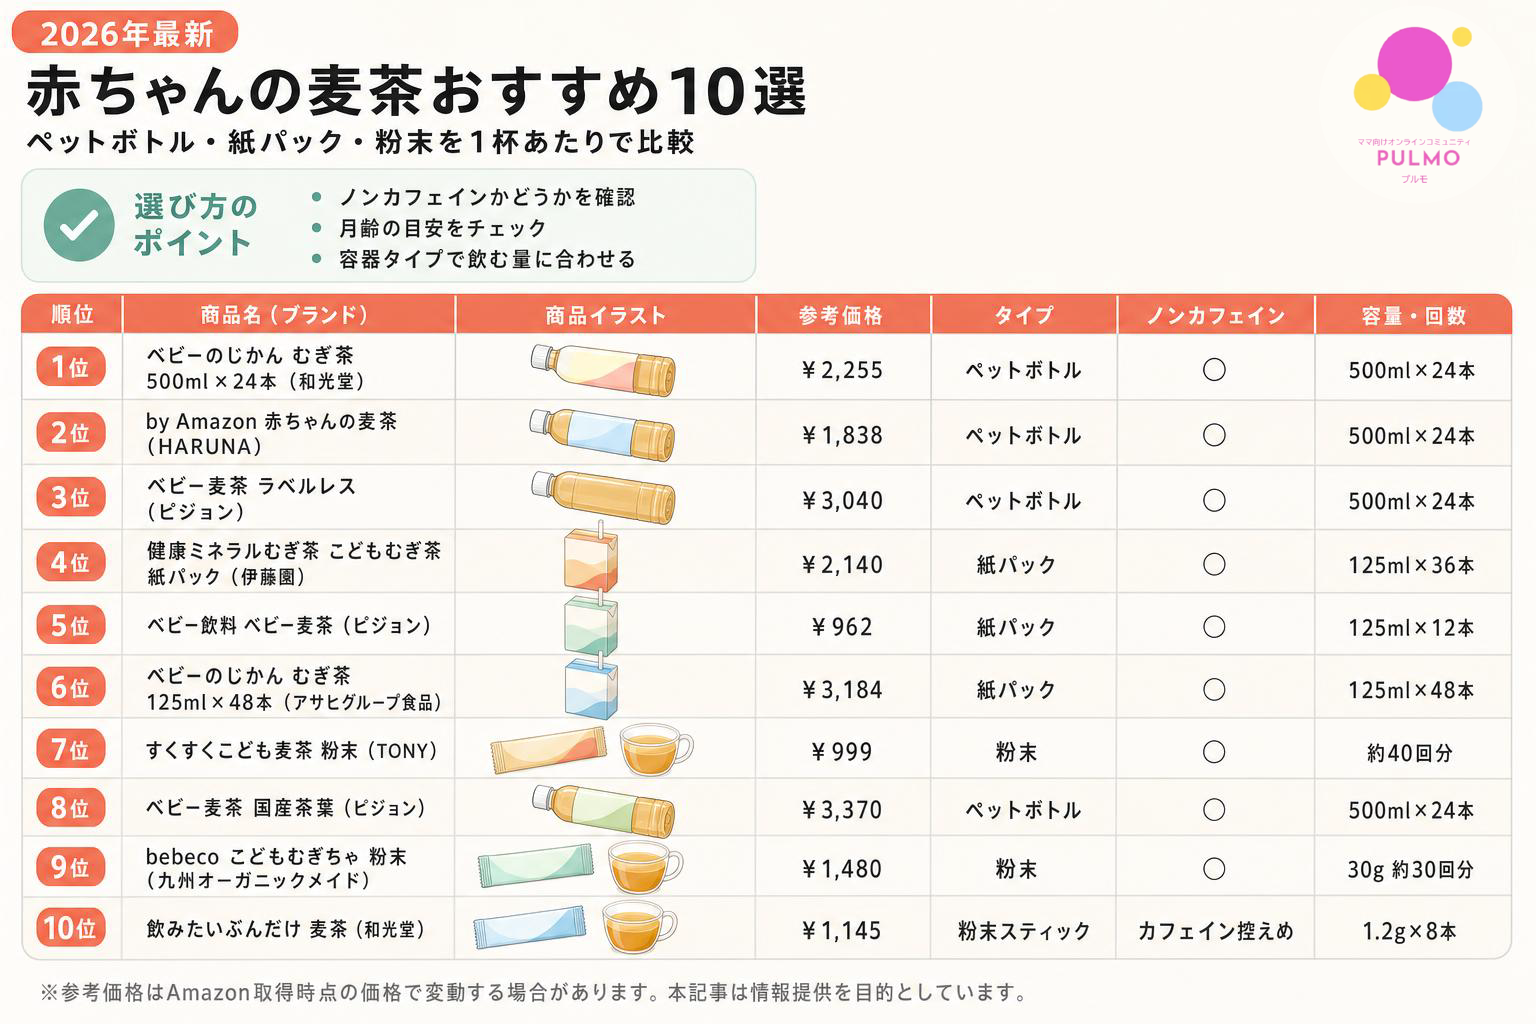Screen dimensions: 1536x1024
Task: Click the 1位 bottle illustration
Action: tap(603, 369)
